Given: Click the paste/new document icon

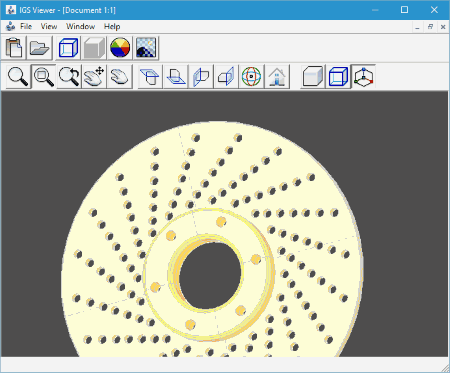Looking at the screenshot, I should pos(14,48).
